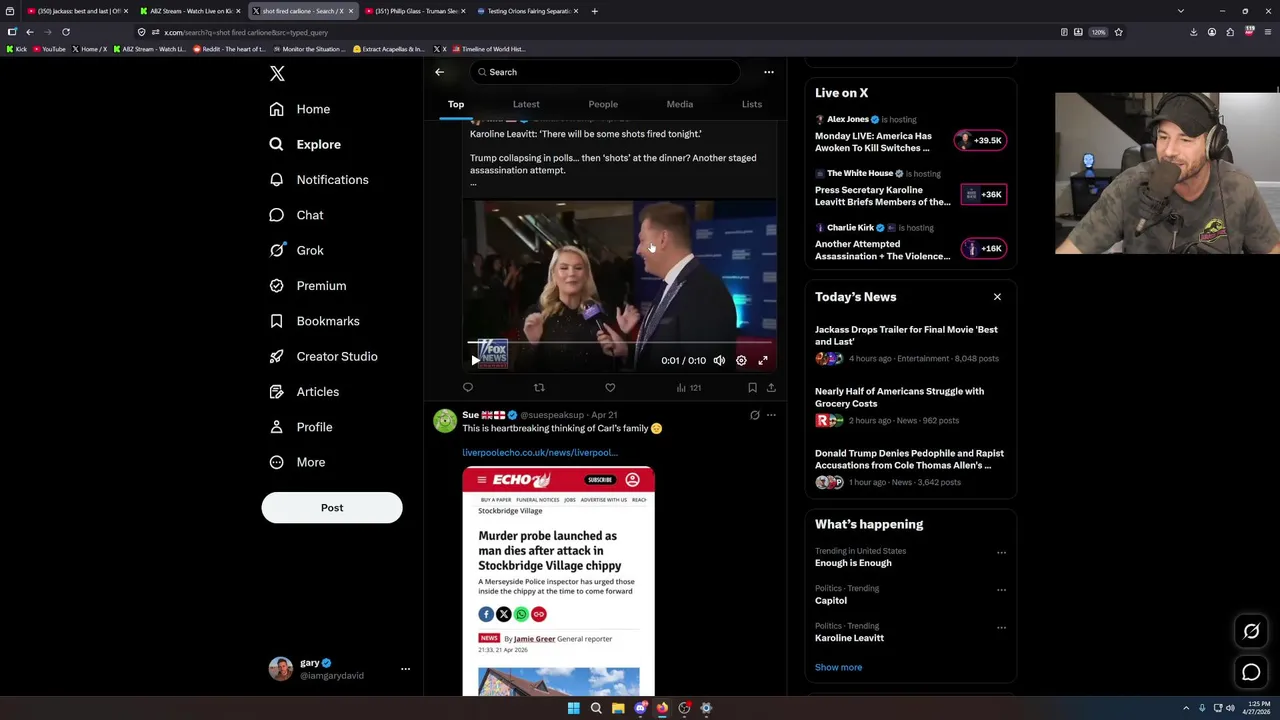View analytics showing 121 views

[688, 388]
